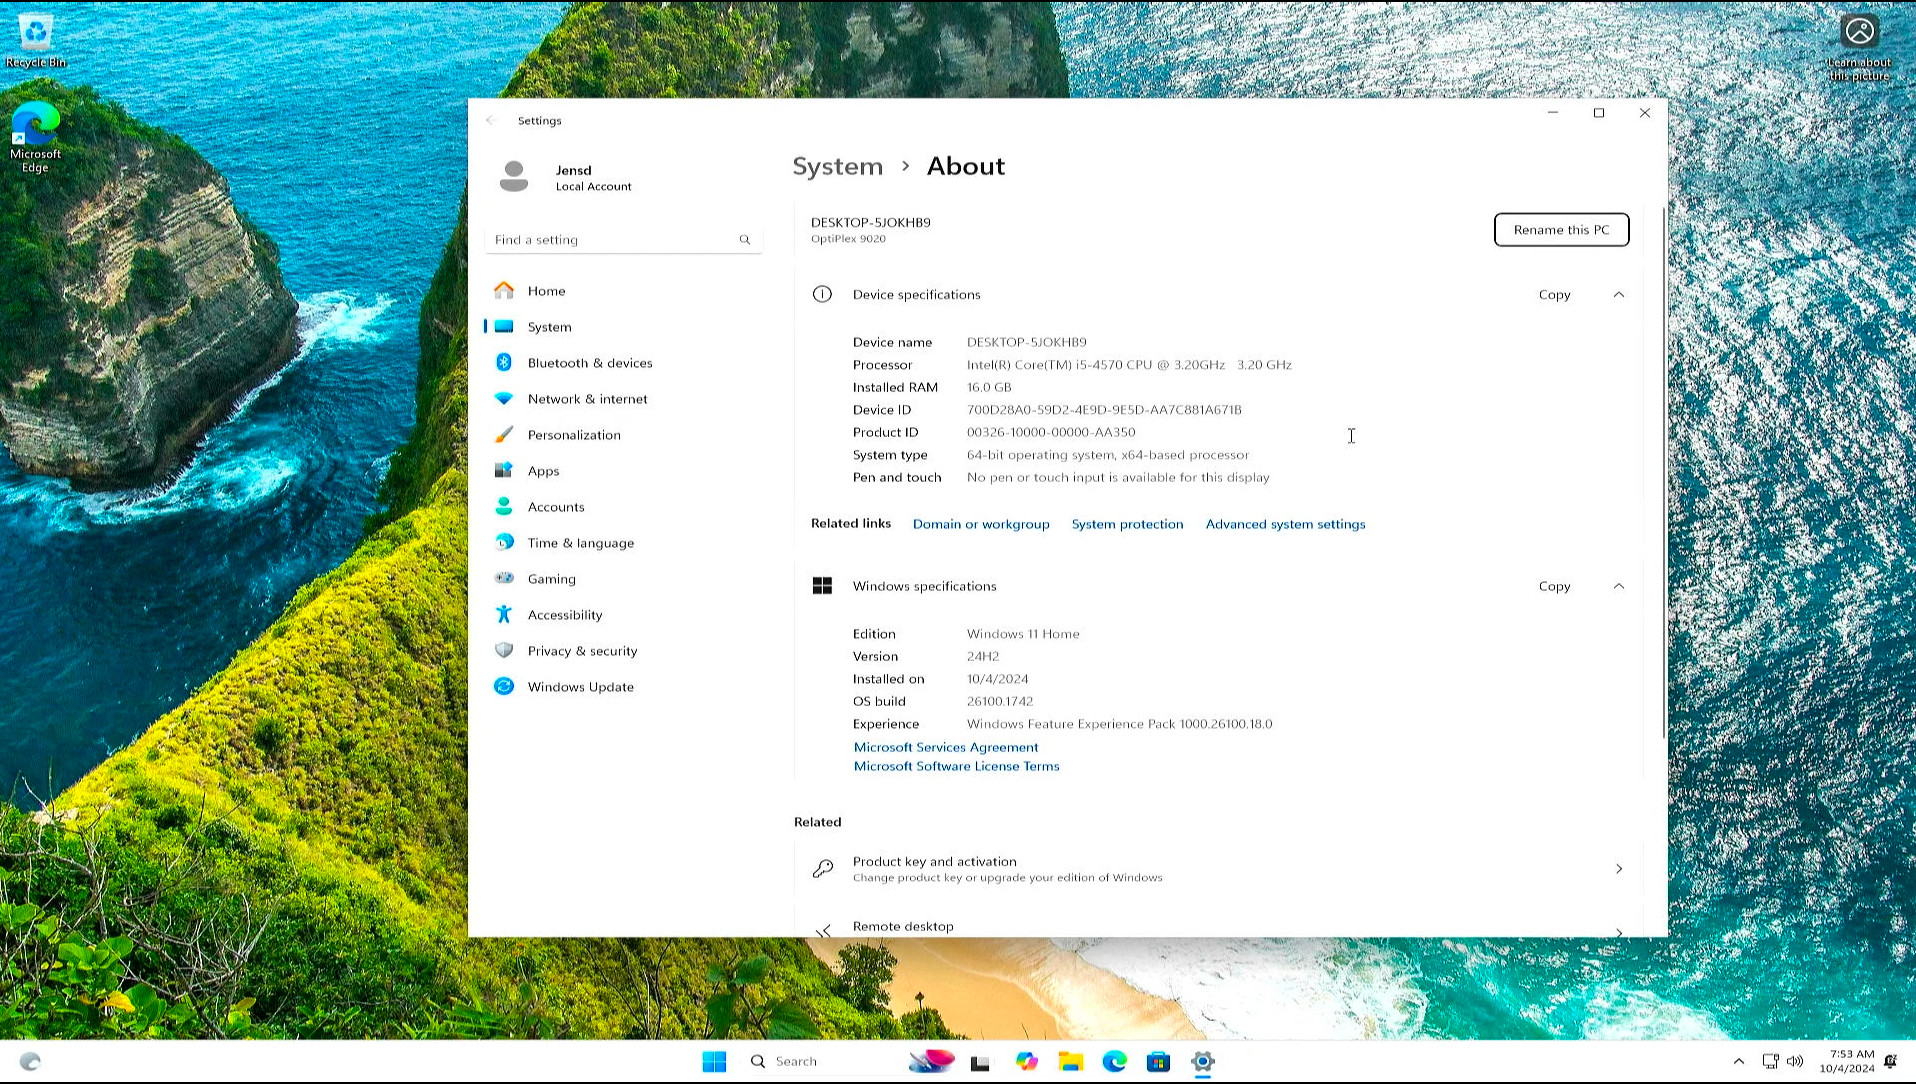Image resolution: width=1916 pixels, height=1084 pixels.
Task: Collapse the Device specifications section
Action: (1619, 294)
